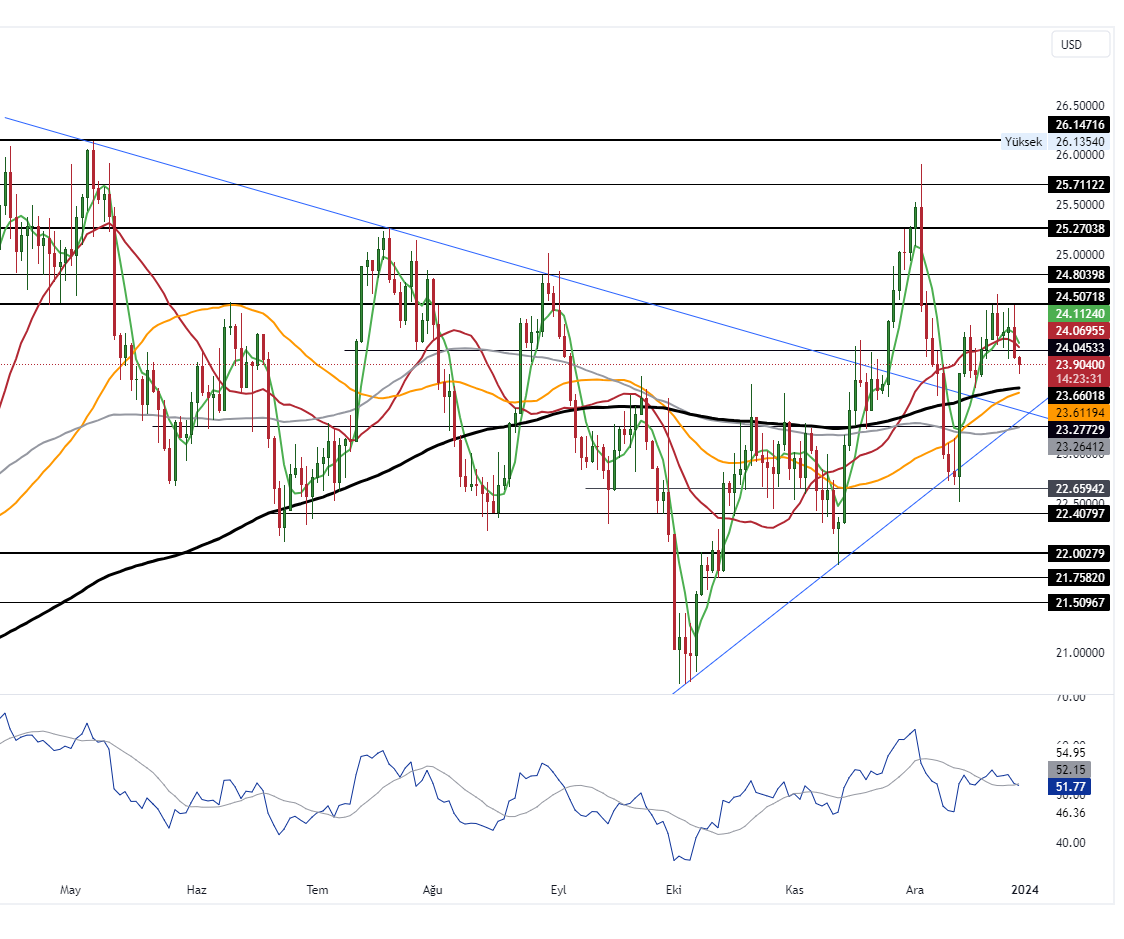Select the 21.50967 price level tag
Viewport: 1124px width, 939px height.
pyautogui.click(x=1079, y=602)
